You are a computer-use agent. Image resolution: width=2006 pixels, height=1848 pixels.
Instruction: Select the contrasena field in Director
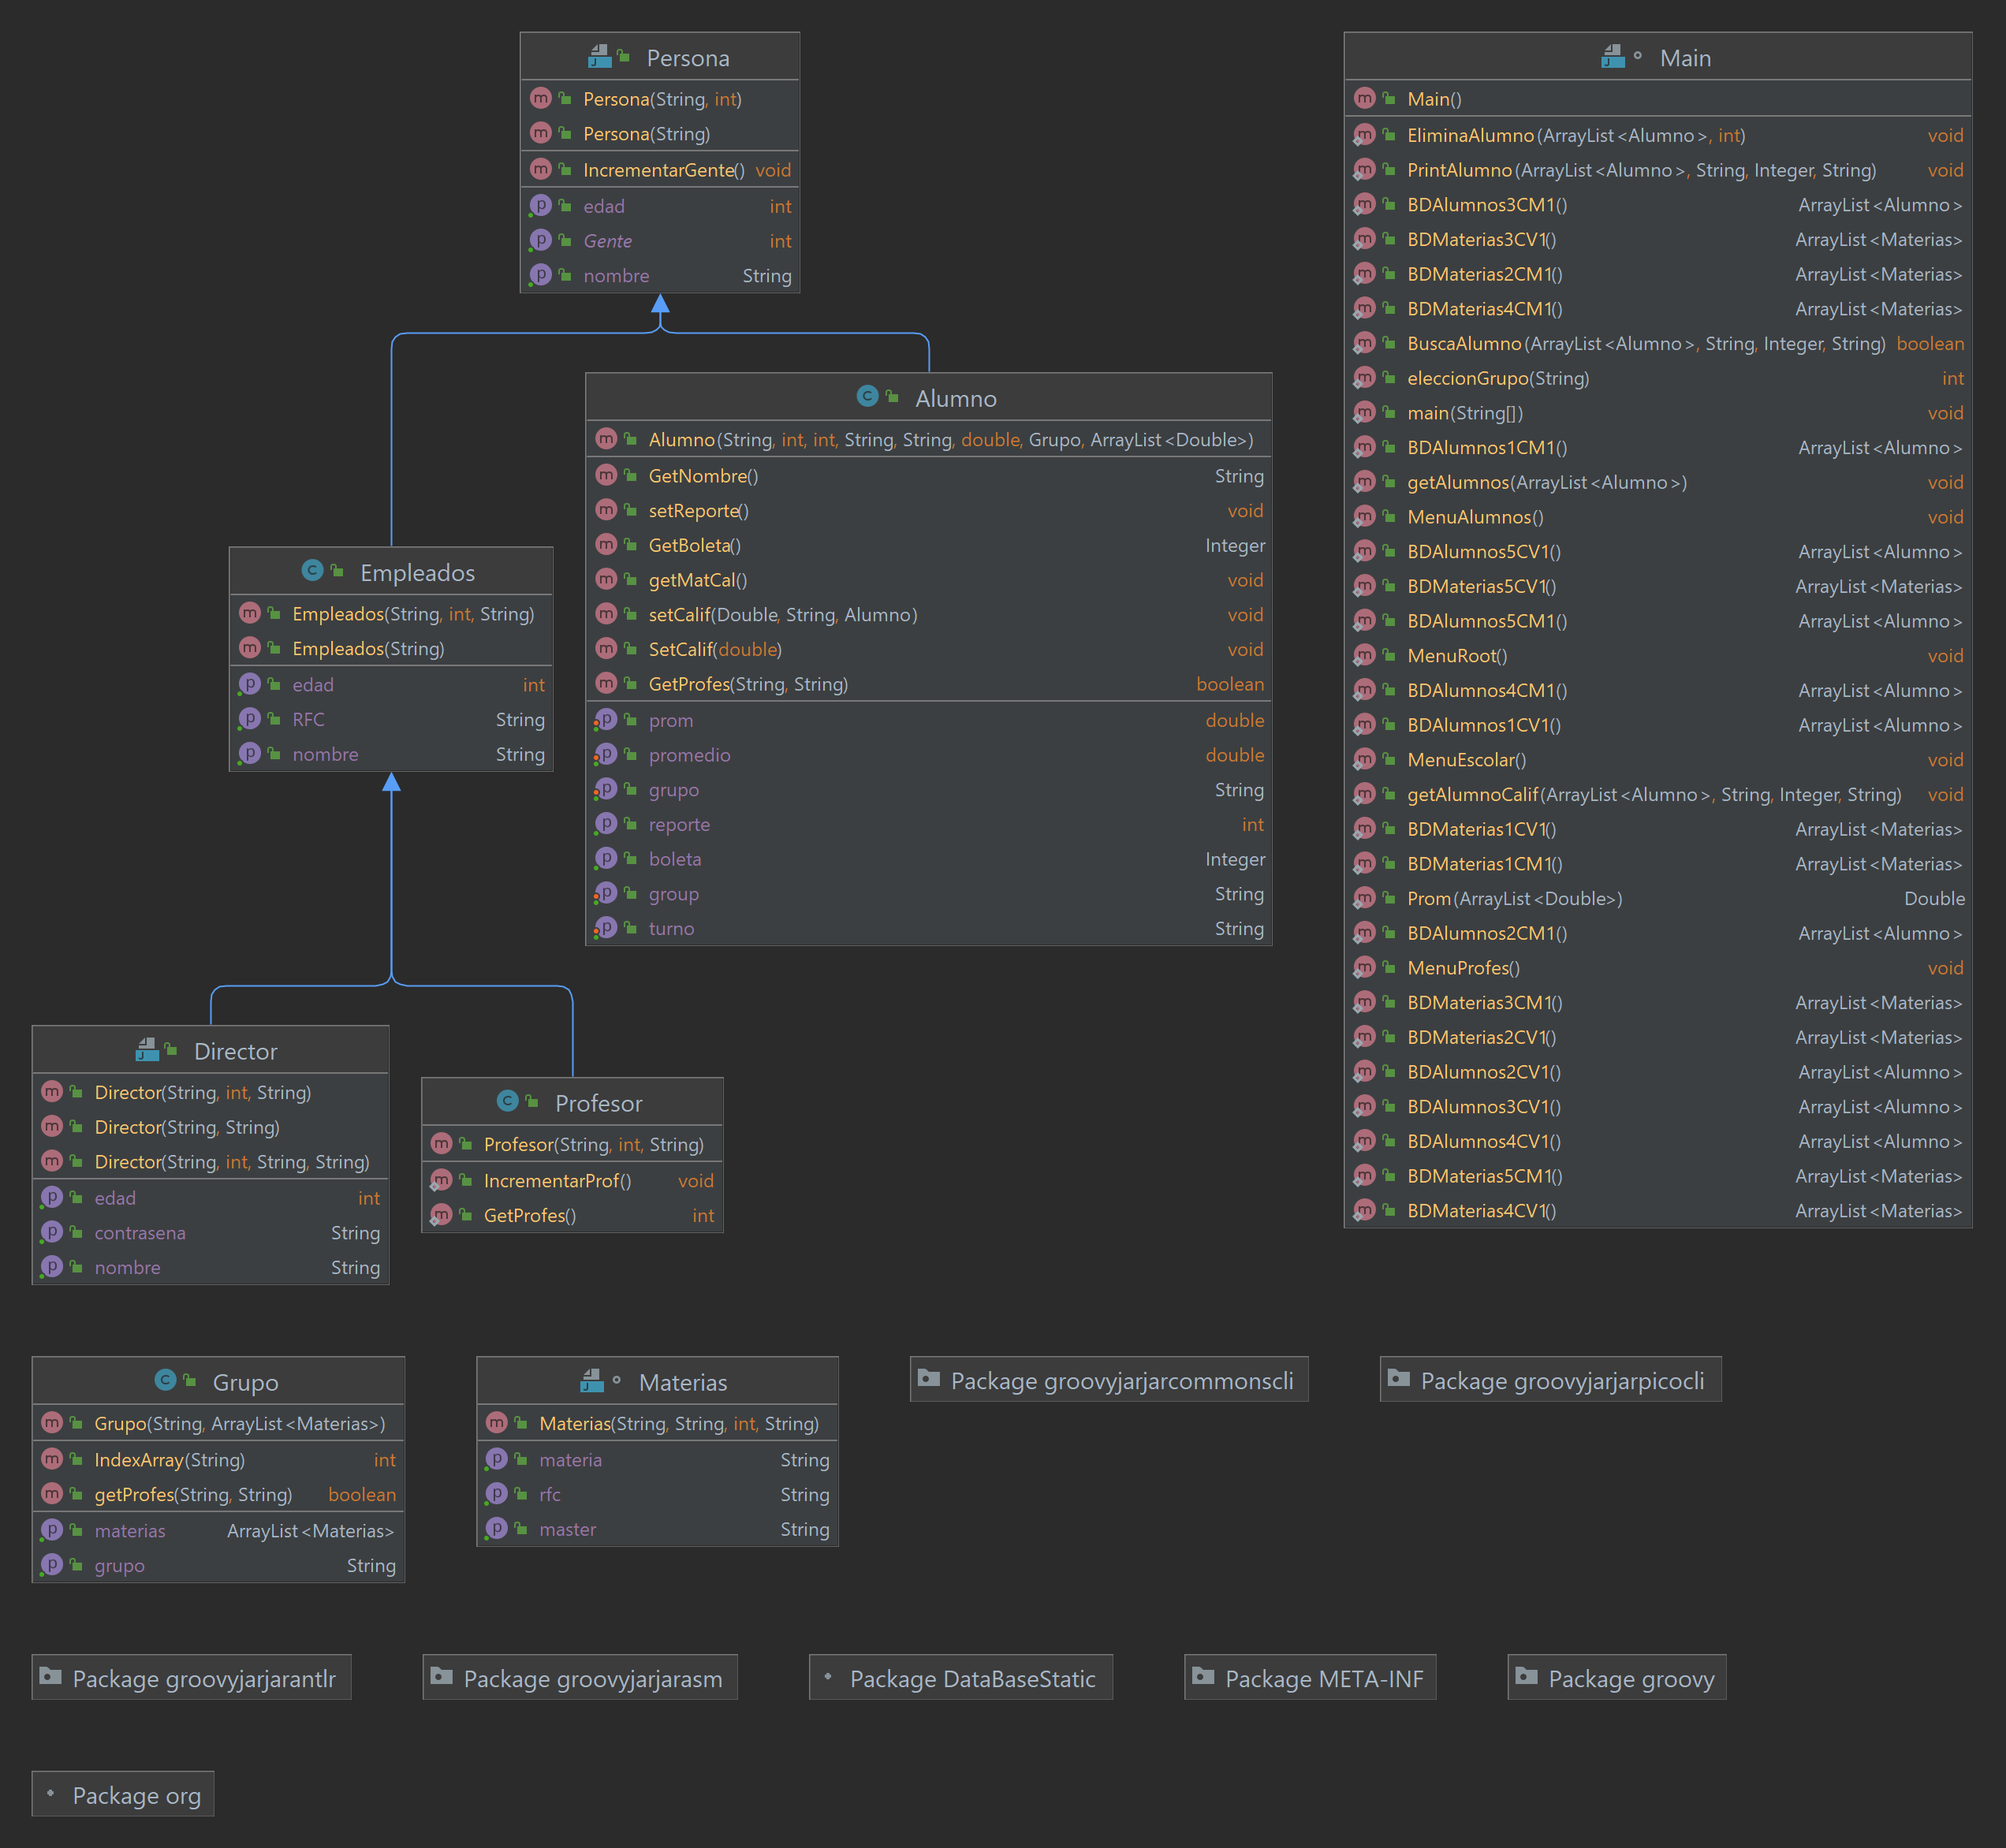(140, 1233)
